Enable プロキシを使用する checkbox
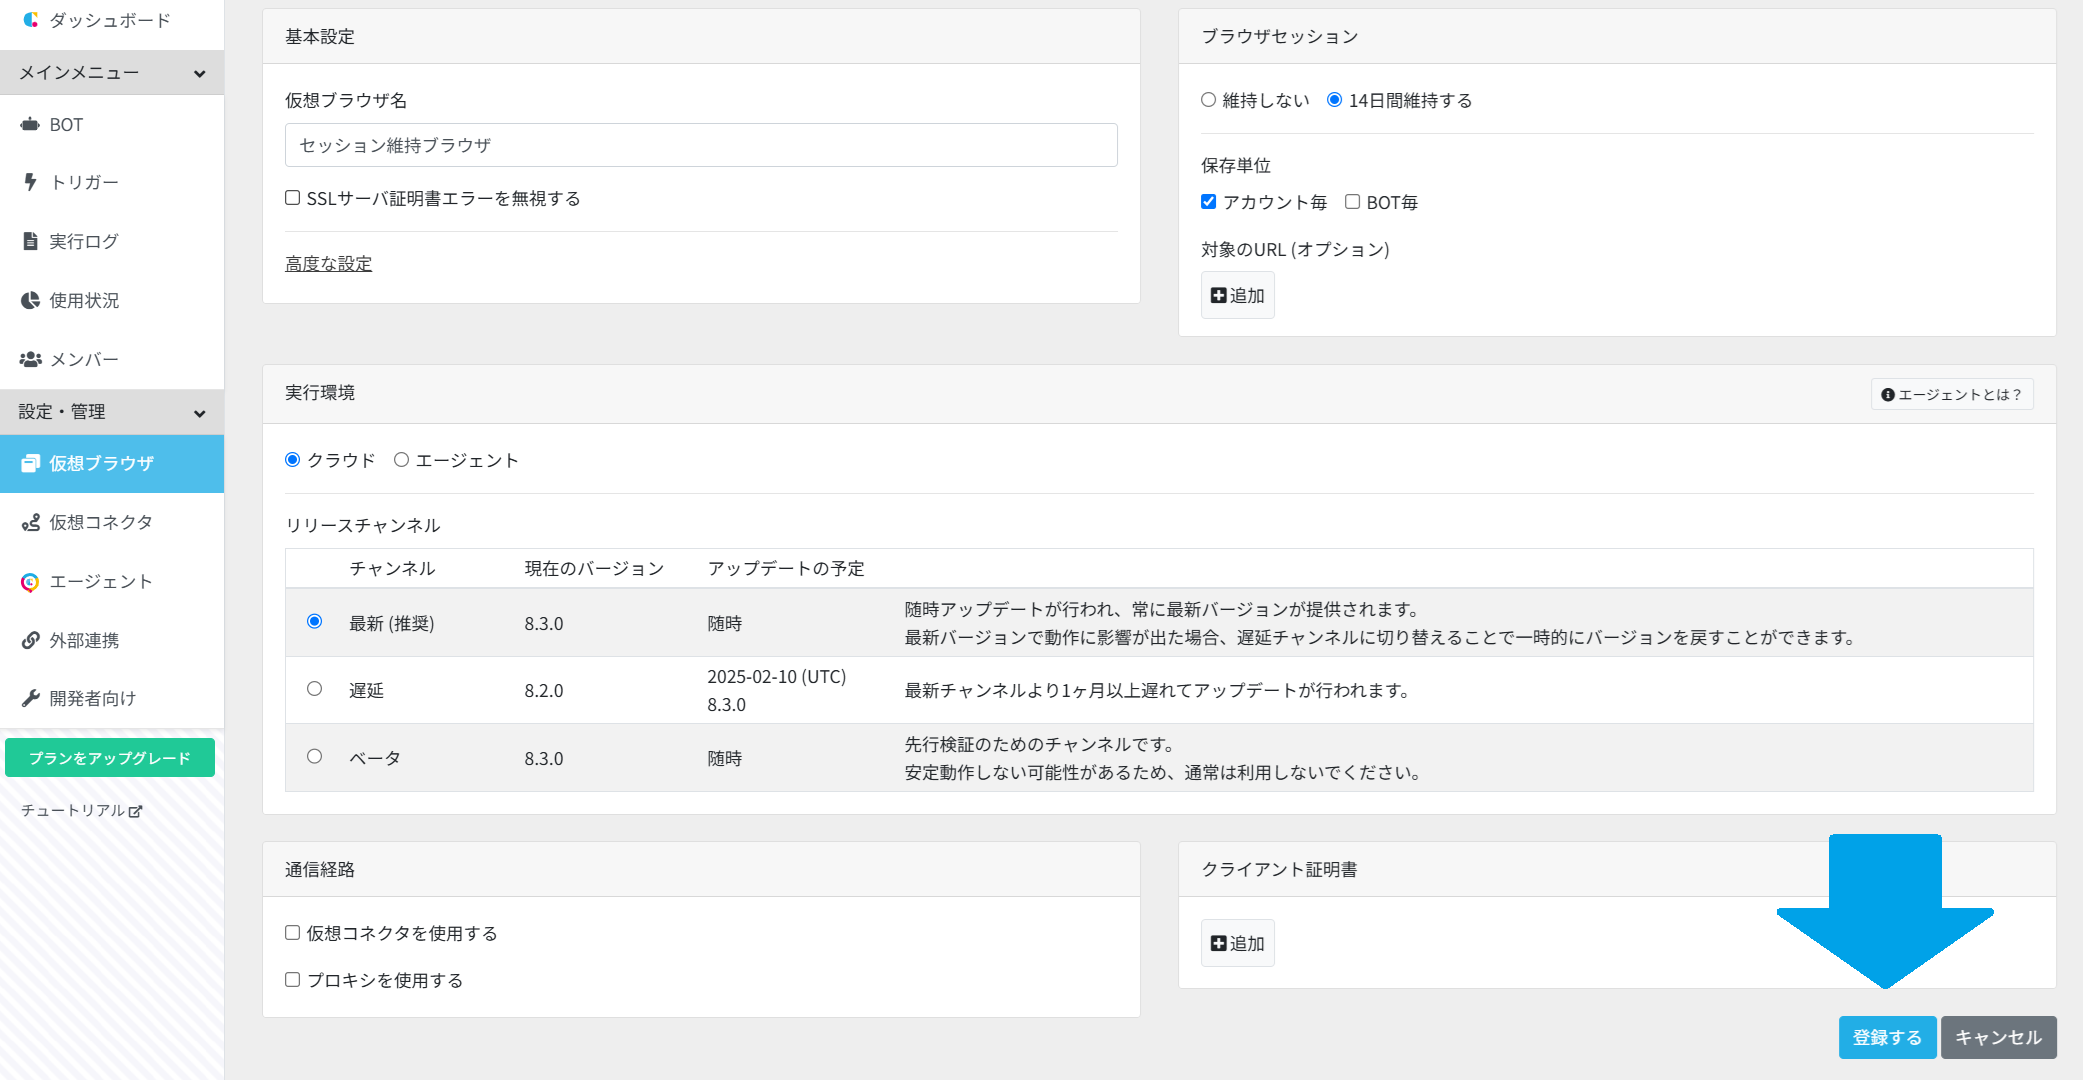 pyautogui.click(x=293, y=980)
